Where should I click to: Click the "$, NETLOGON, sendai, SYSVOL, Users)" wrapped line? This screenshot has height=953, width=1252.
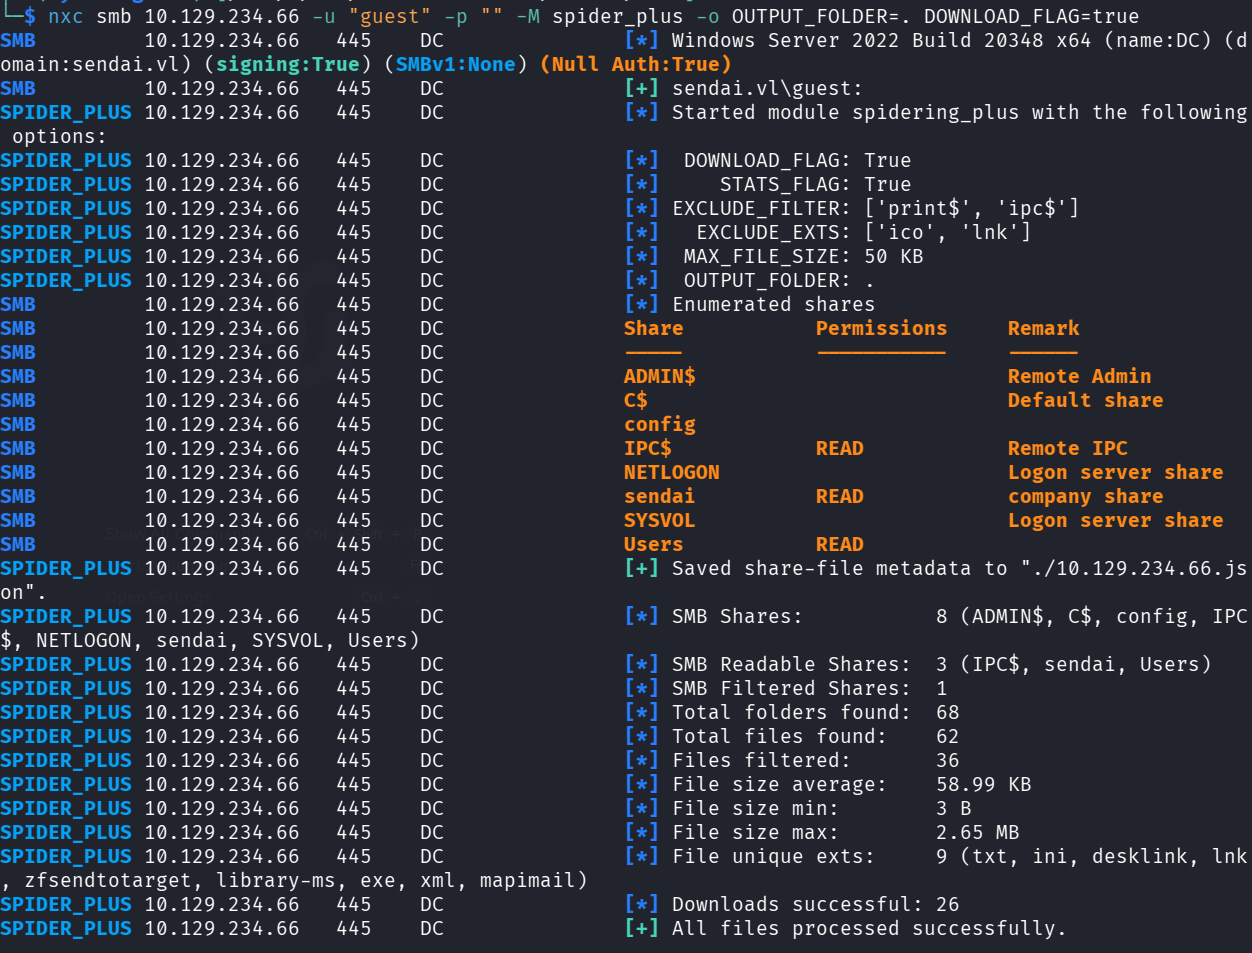pyautogui.click(x=210, y=640)
